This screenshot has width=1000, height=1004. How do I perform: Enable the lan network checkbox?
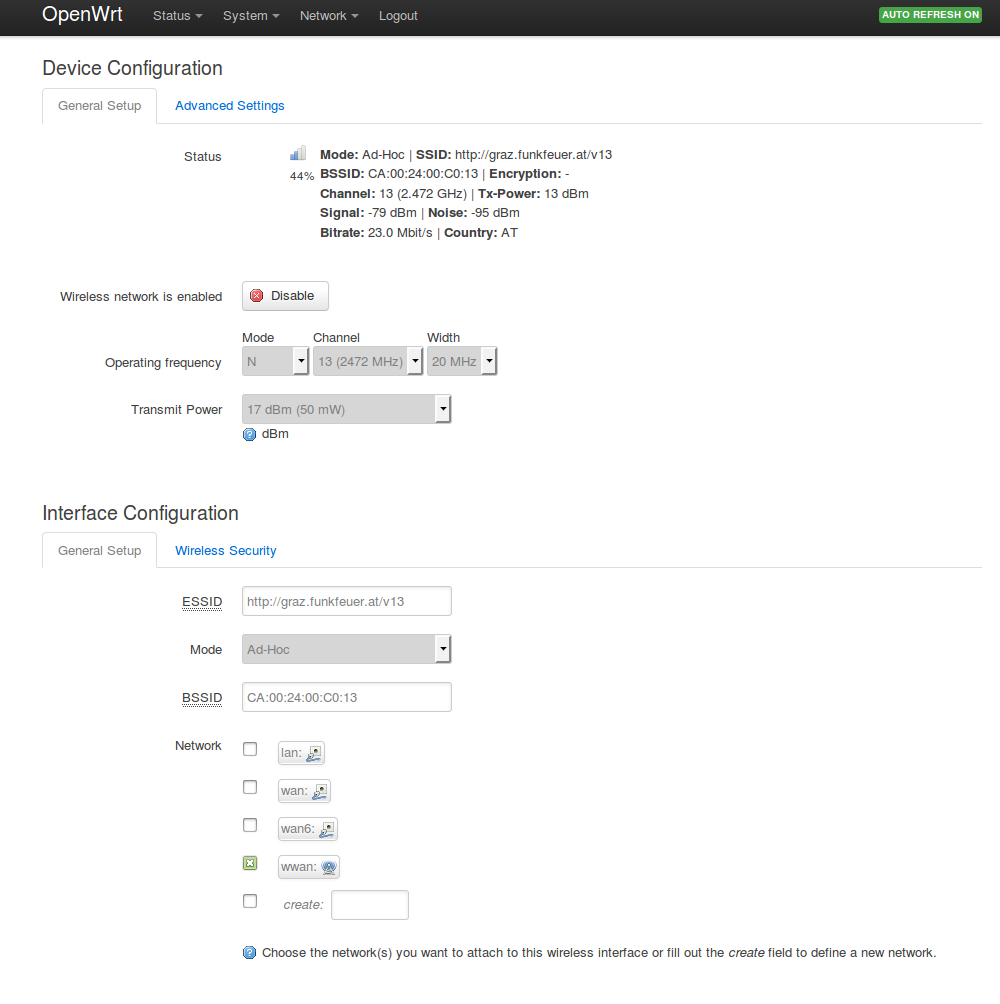click(250, 749)
